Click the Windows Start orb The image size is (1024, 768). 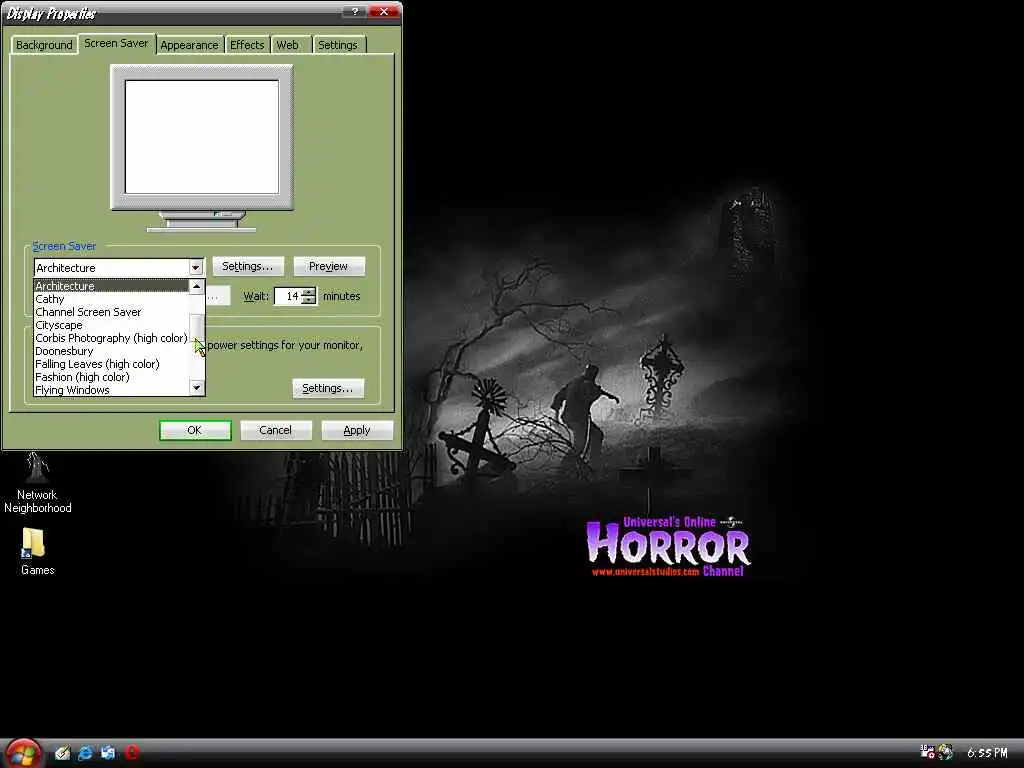[24, 753]
